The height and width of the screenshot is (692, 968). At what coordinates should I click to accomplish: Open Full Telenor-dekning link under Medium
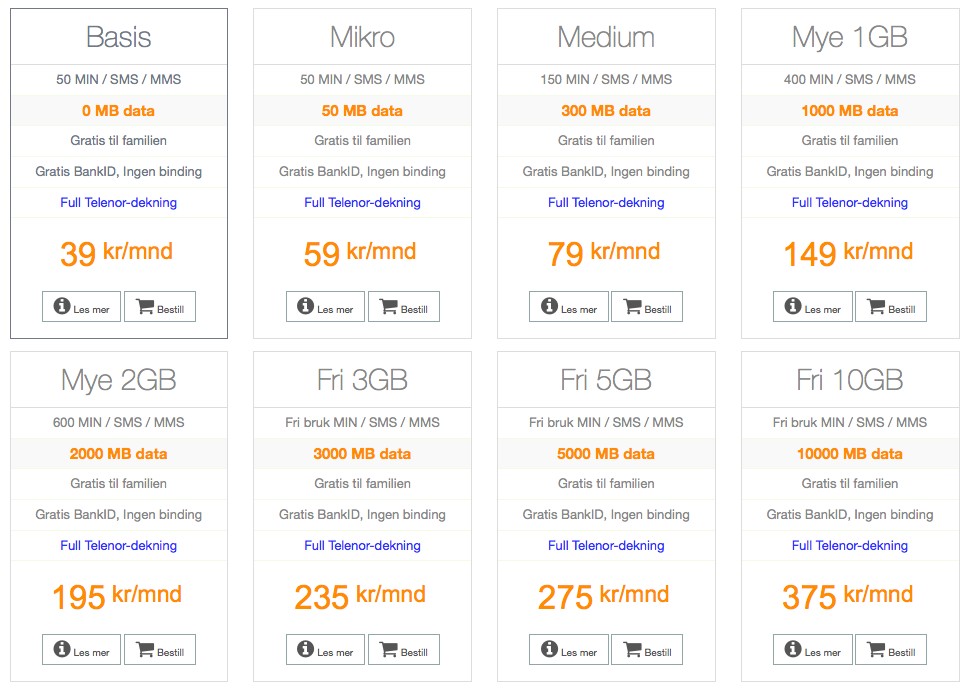(x=606, y=202)
